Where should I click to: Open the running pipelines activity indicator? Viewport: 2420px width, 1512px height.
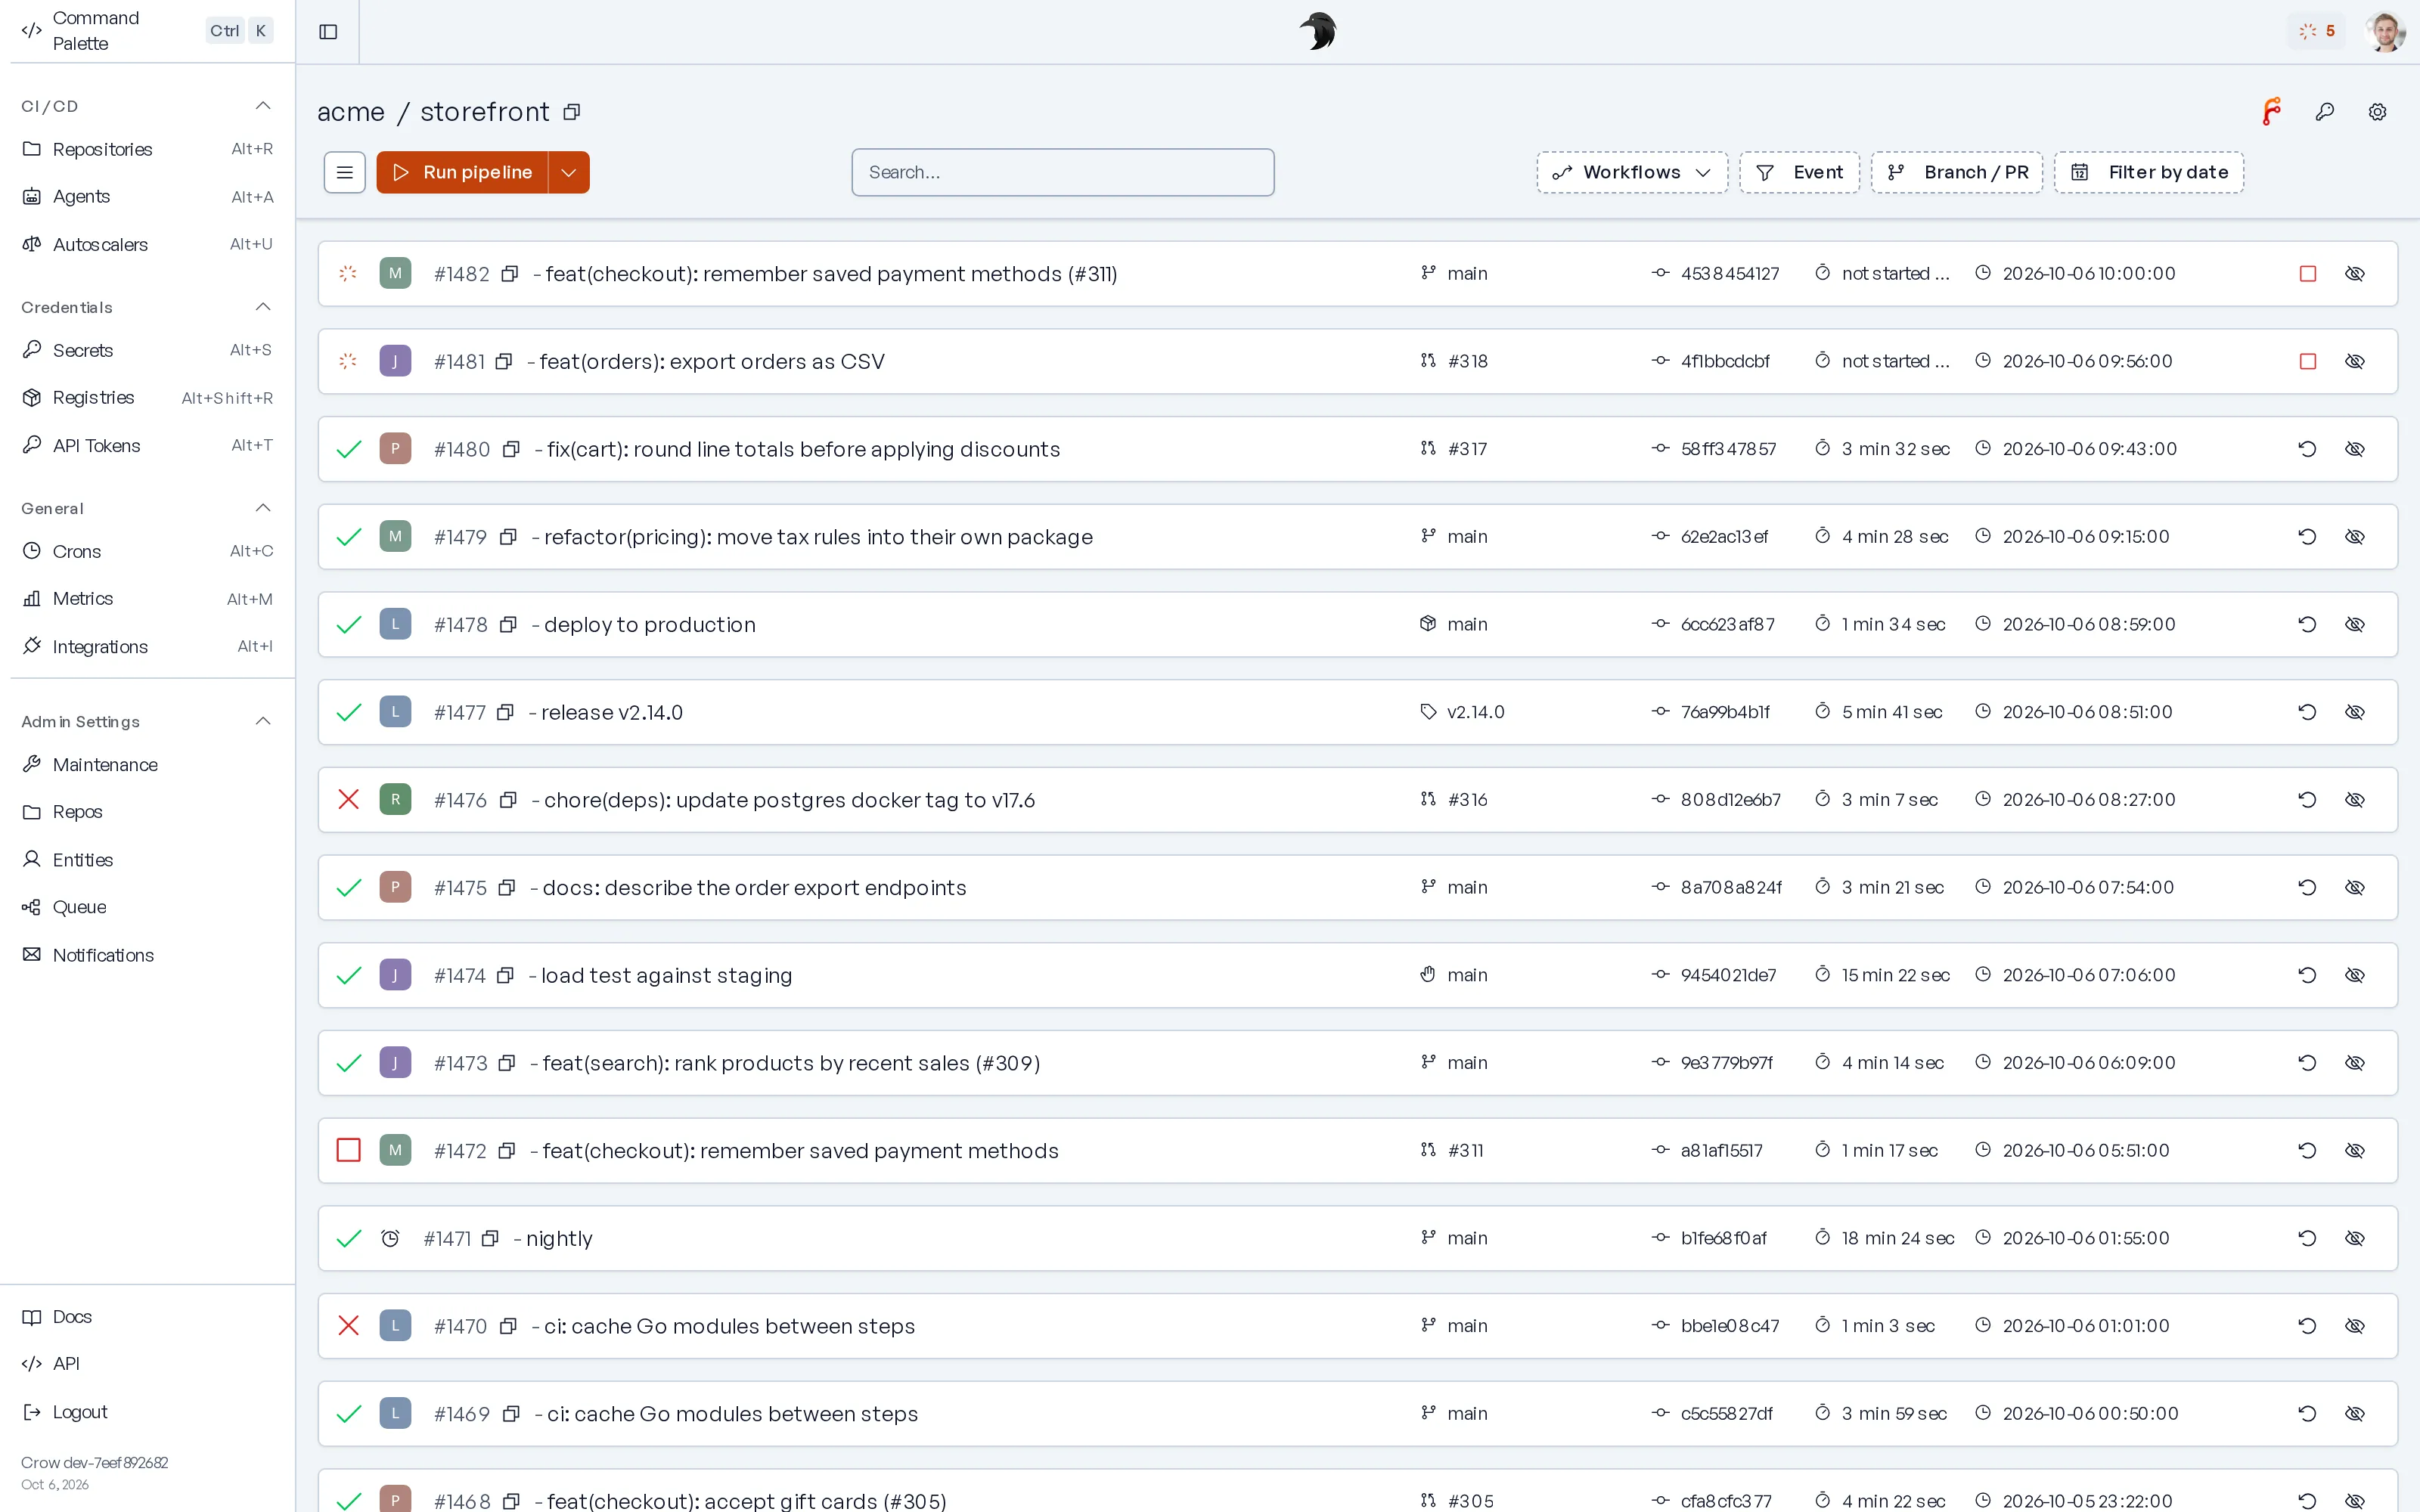pos(2316,31)
